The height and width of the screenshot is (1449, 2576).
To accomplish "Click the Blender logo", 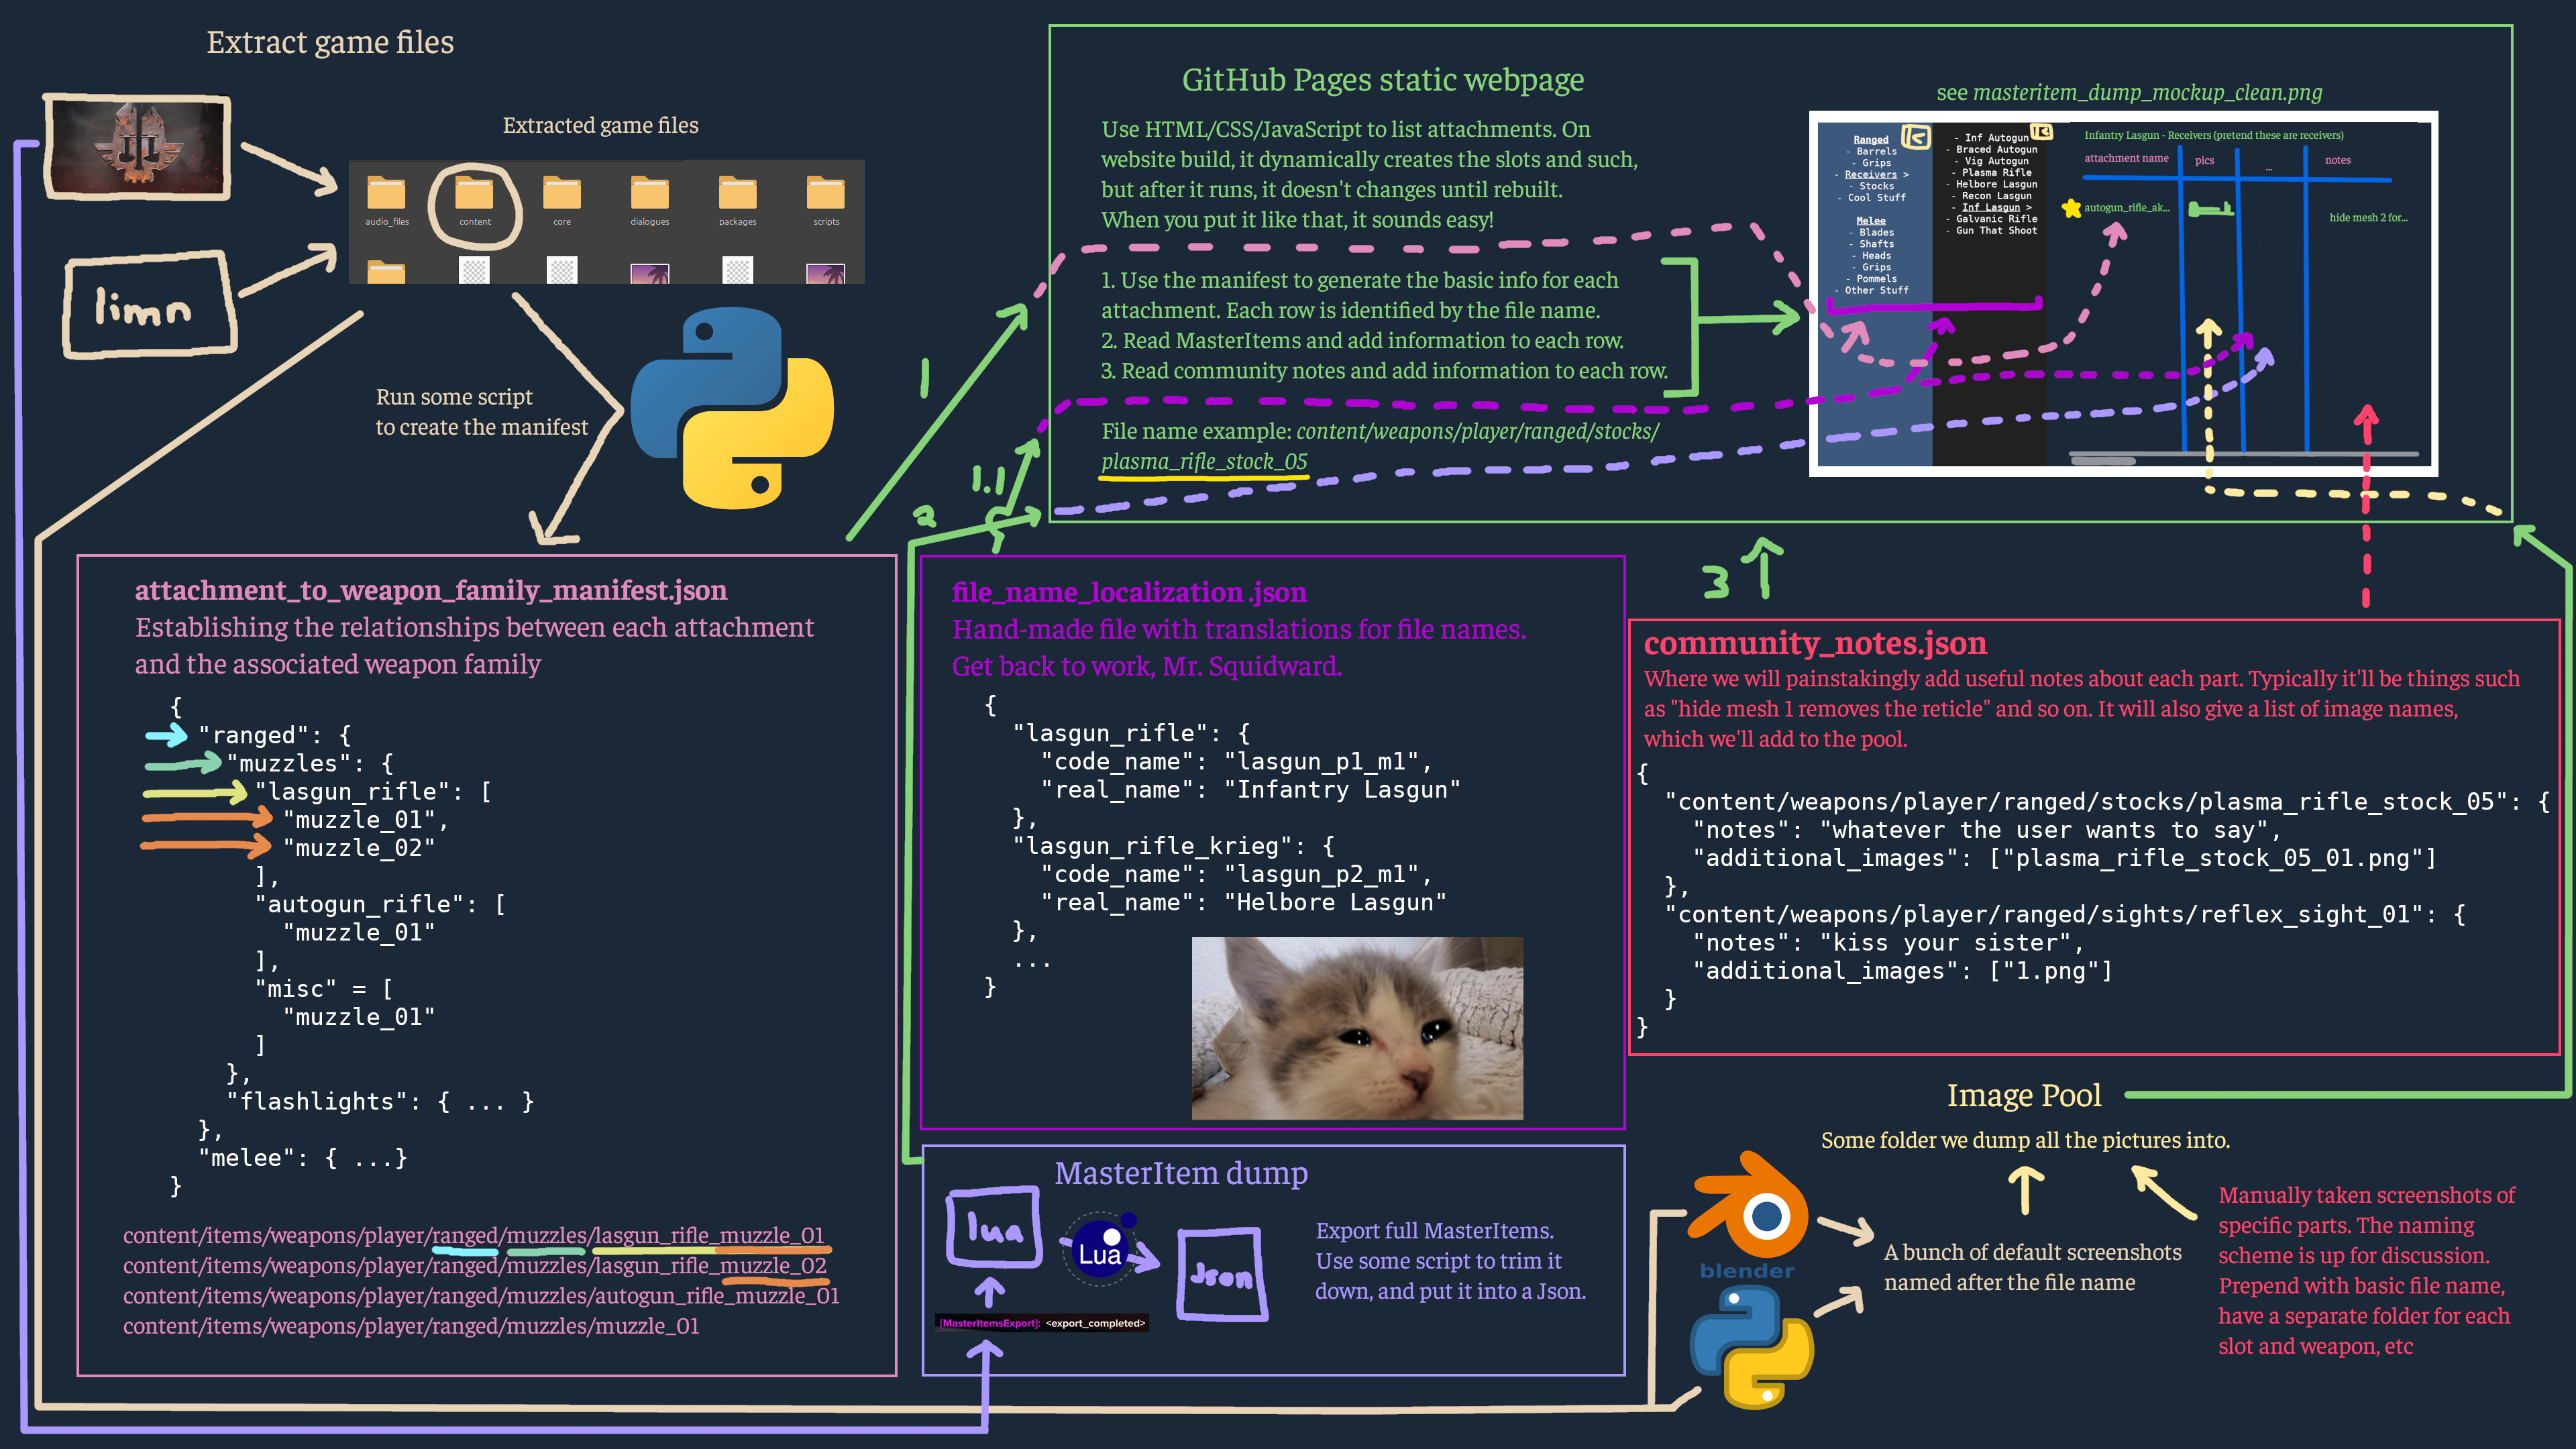I will click(1748, 1215).
